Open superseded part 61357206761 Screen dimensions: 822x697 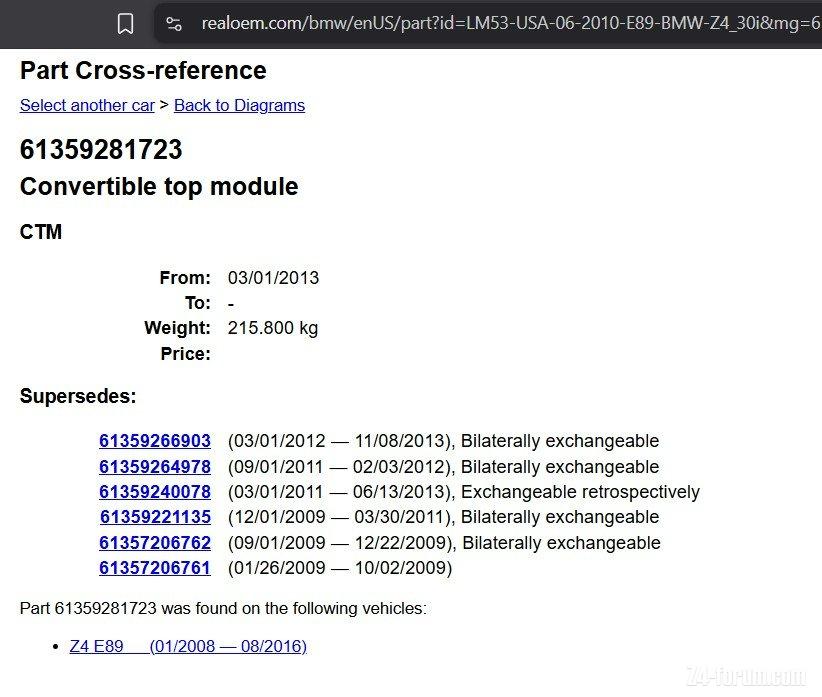[x=155, y=568]
